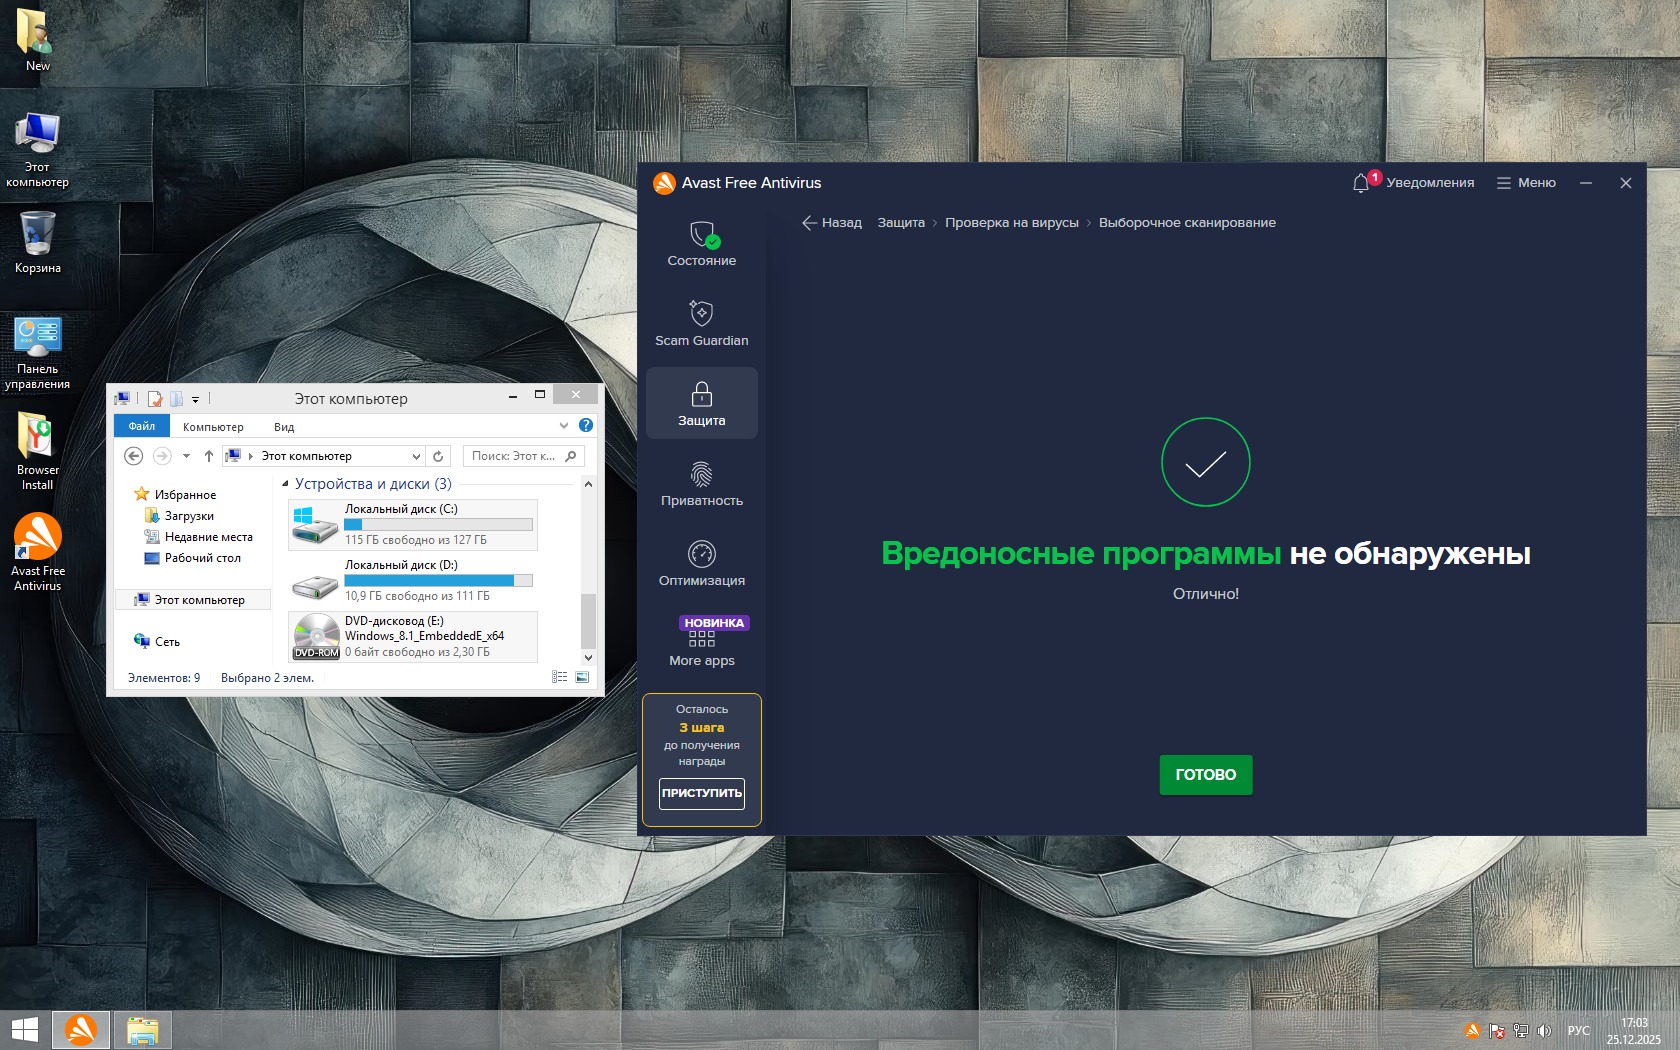The width and height of the screenshot is (1680, 1050).
Task: Click in the Explorer search field
Action: click(x=514, y=456)
